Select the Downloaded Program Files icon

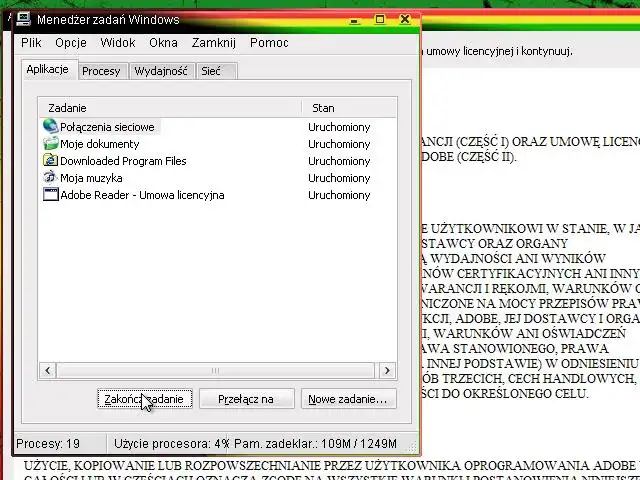pos(50,160)
